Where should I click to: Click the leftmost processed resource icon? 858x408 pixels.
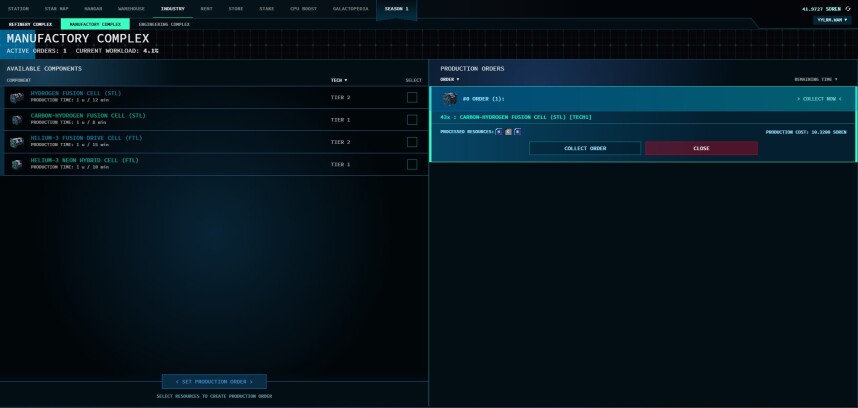499,132
